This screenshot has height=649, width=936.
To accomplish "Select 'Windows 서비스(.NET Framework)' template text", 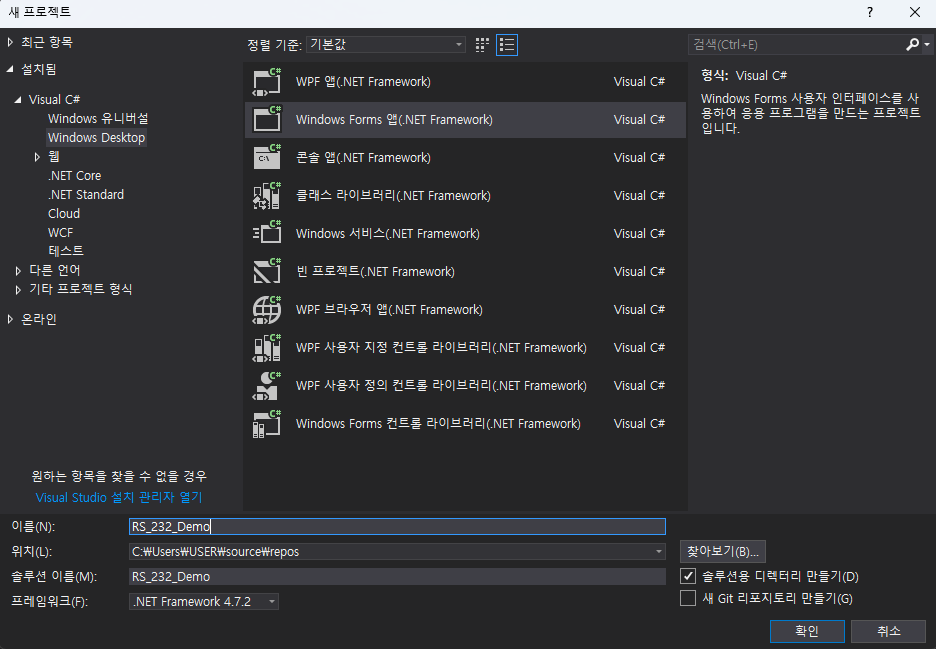I will tap(387, 233).
